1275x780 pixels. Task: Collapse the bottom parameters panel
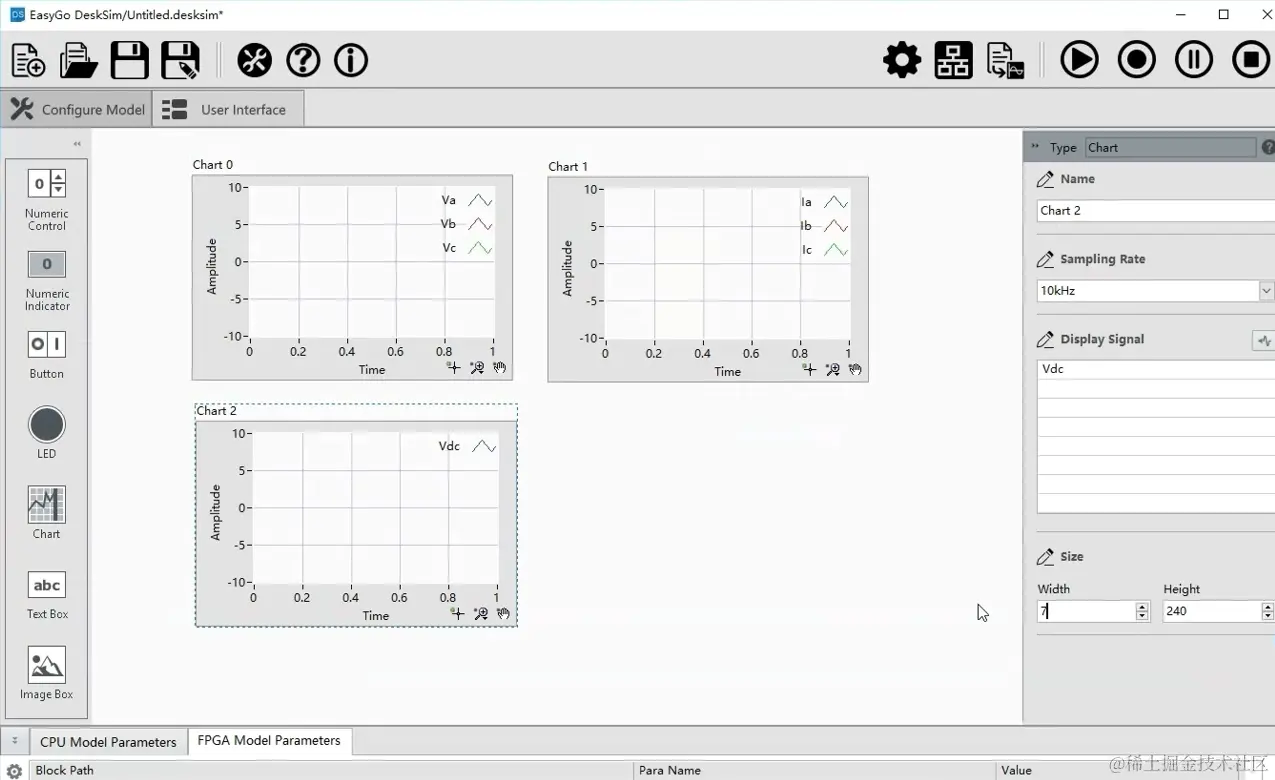[x=14, y=741]
